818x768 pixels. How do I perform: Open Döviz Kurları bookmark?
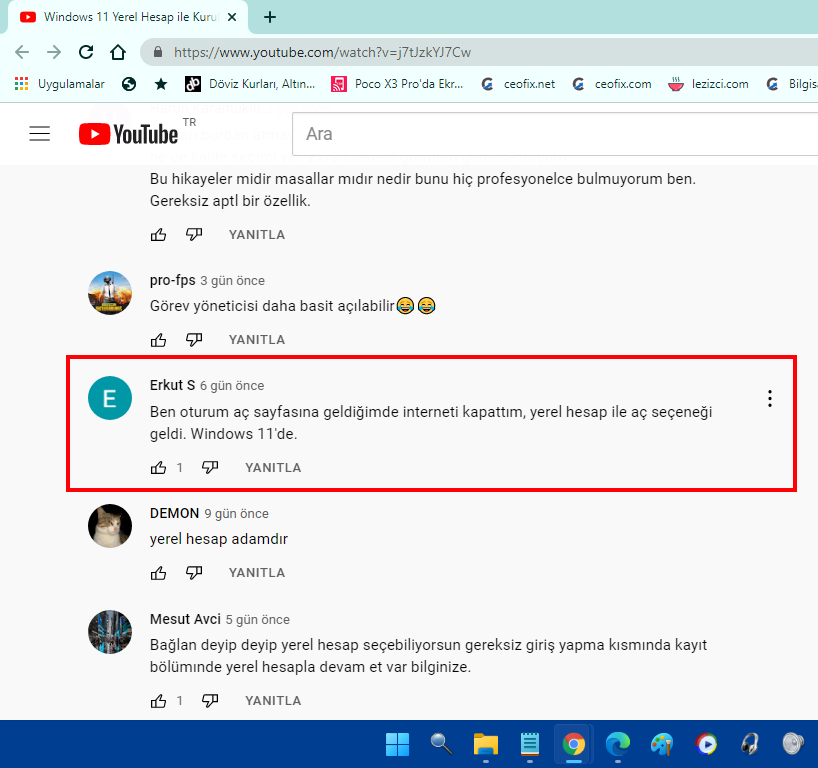[x=250, y=84]
